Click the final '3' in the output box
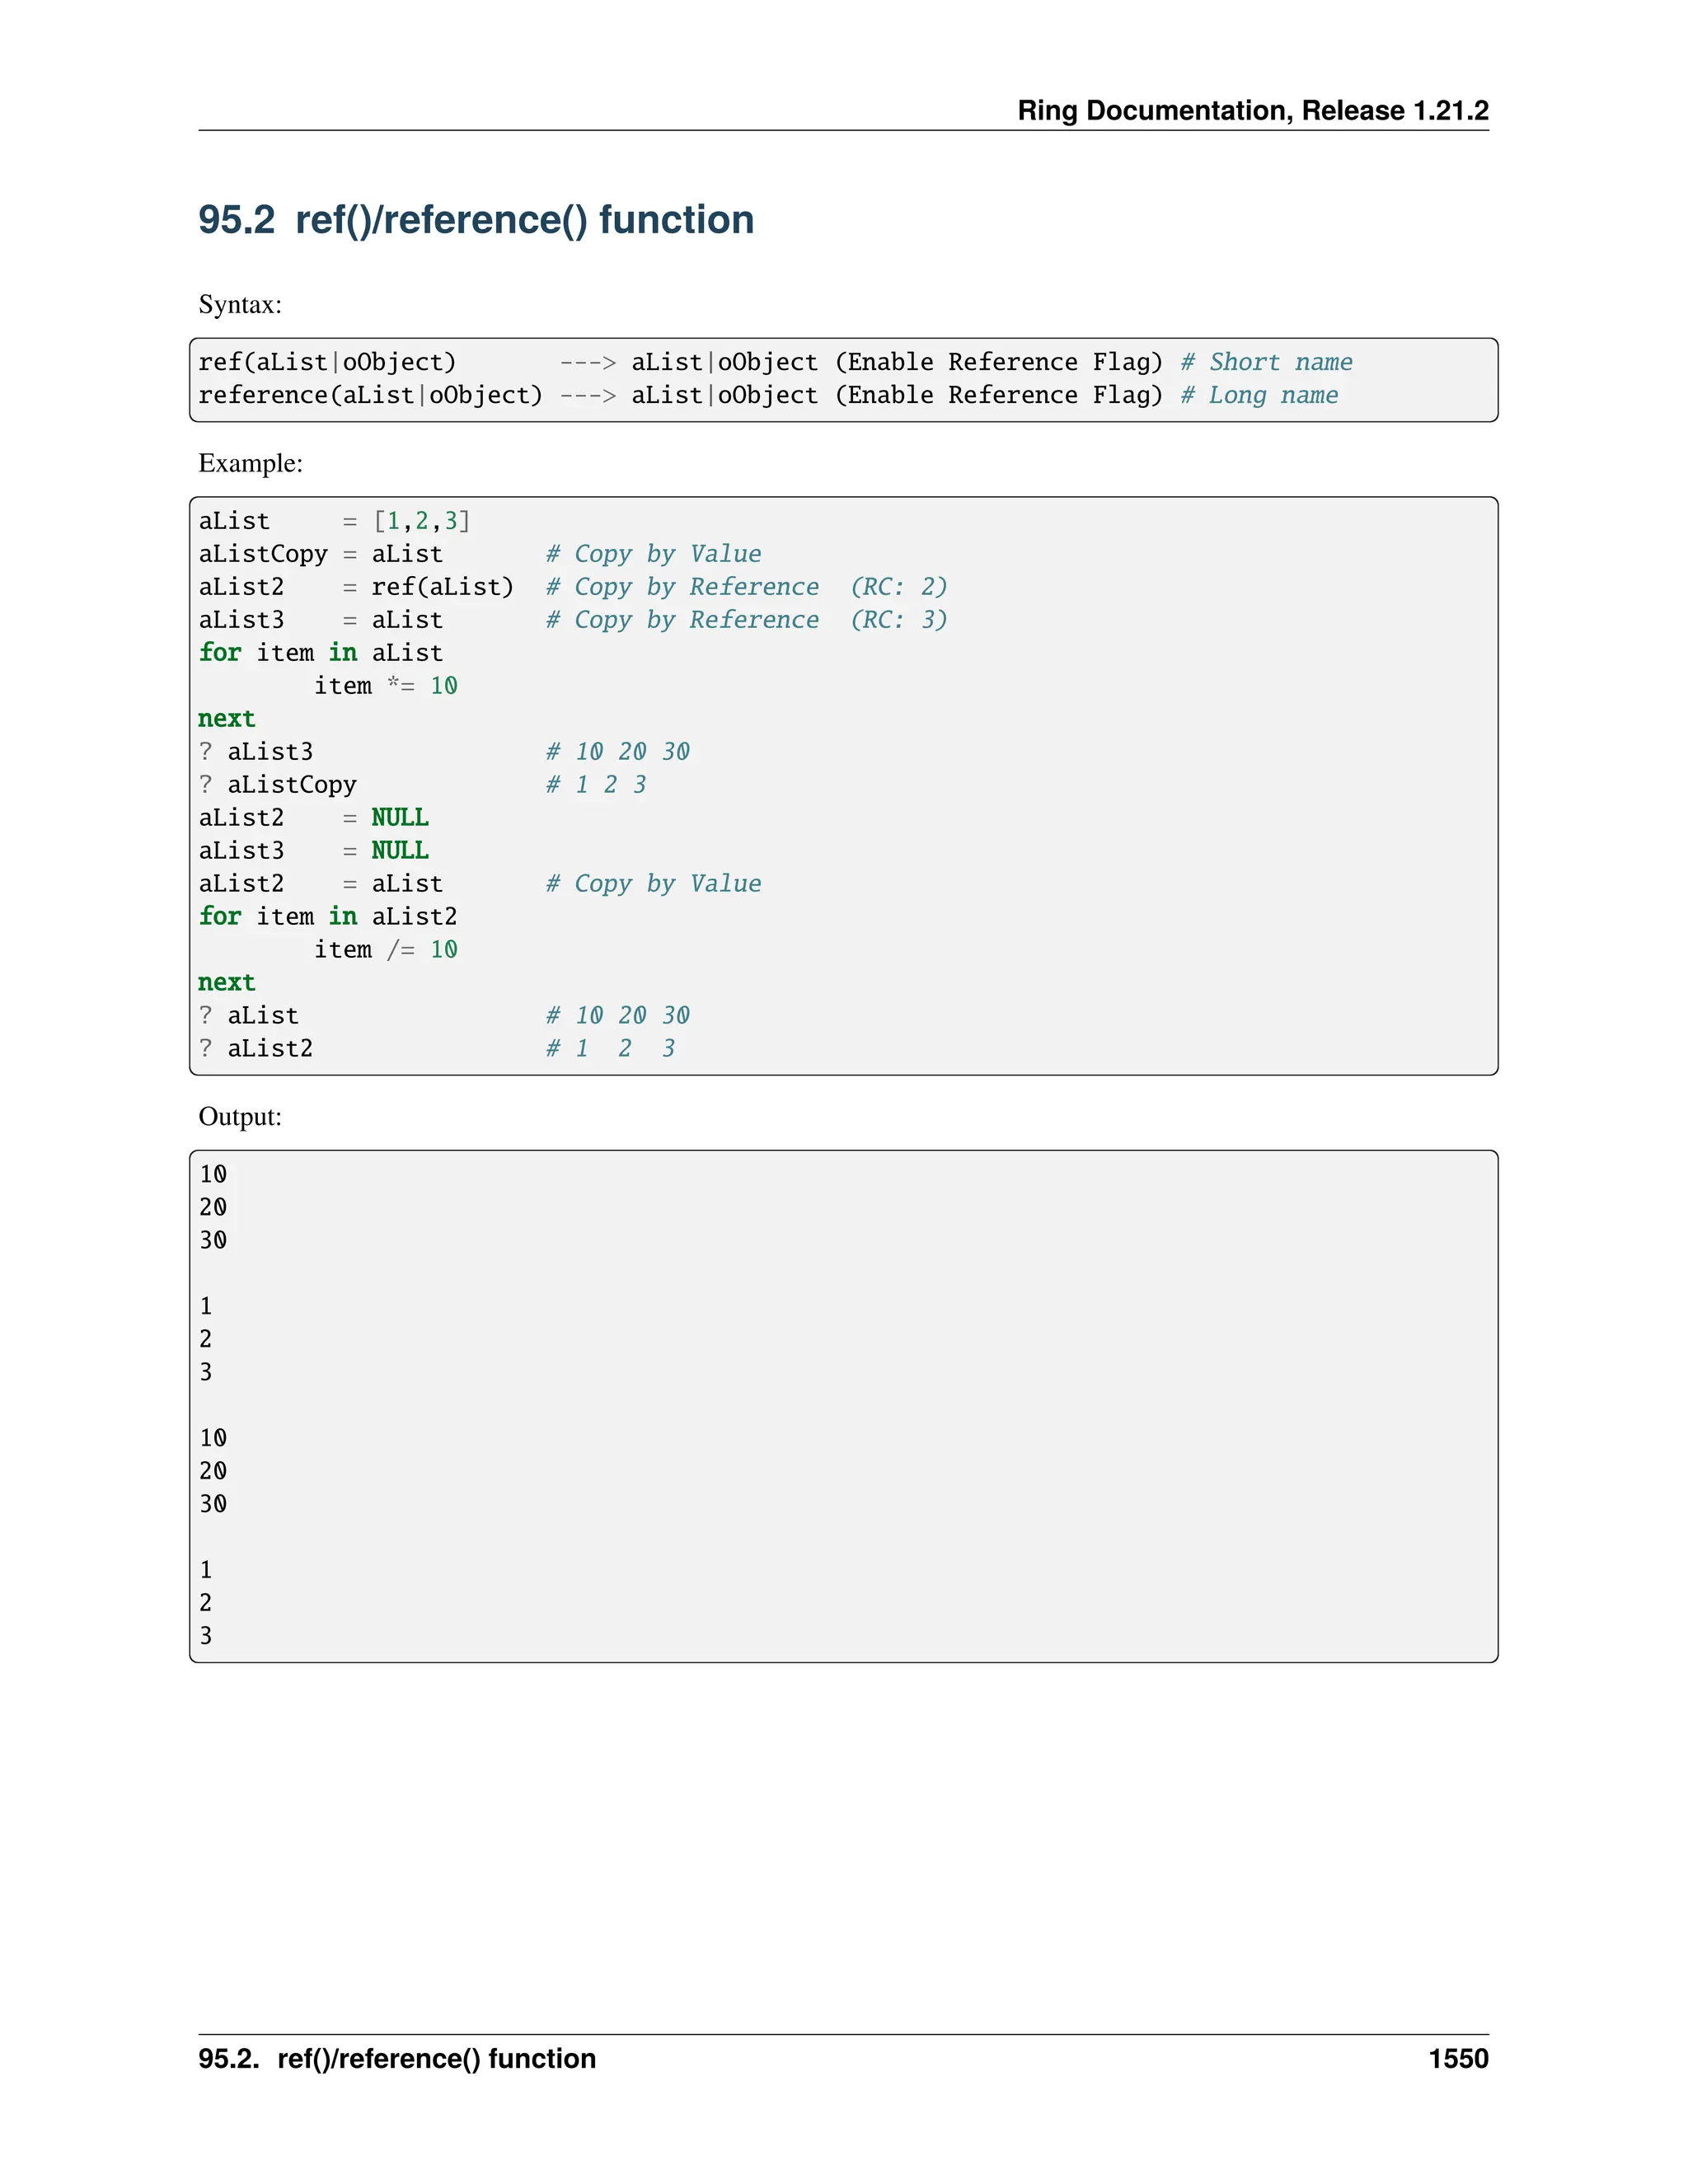Image resolution: width=1688 pixels, height=2184 pixels. [x=206, y=1636]
